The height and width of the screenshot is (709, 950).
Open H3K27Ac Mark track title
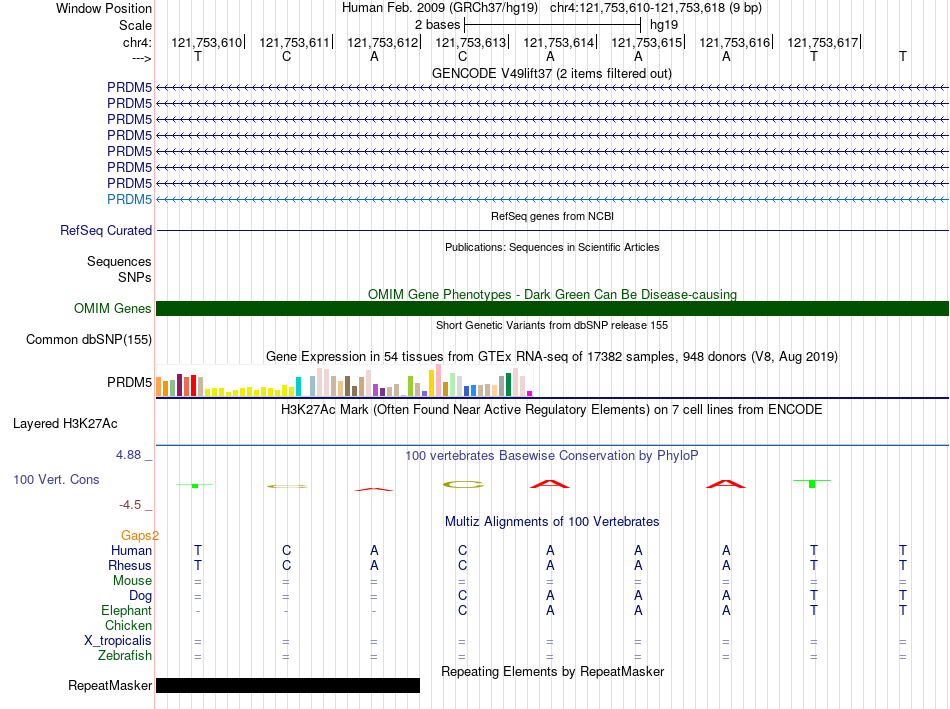[x=551, y=410]
